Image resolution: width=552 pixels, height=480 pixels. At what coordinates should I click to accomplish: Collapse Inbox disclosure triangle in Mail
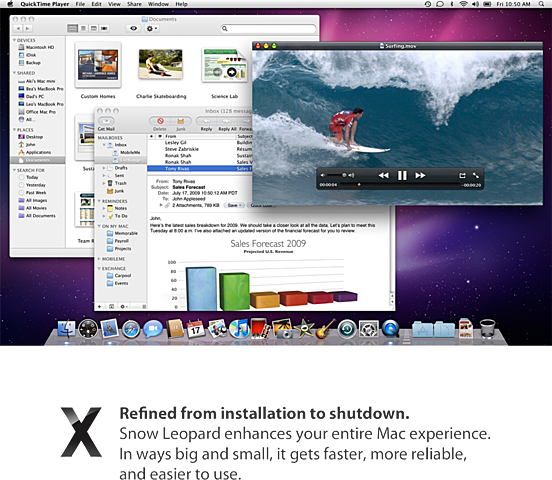(x=104, y=145)
